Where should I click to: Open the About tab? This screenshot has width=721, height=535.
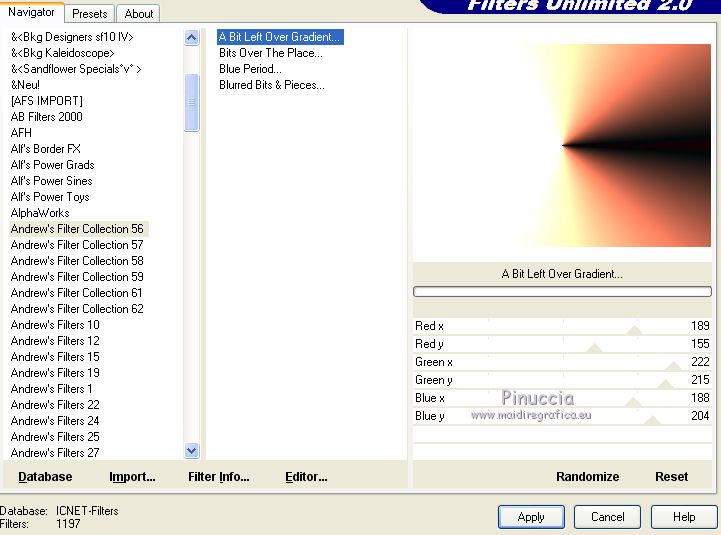[138, 13]
